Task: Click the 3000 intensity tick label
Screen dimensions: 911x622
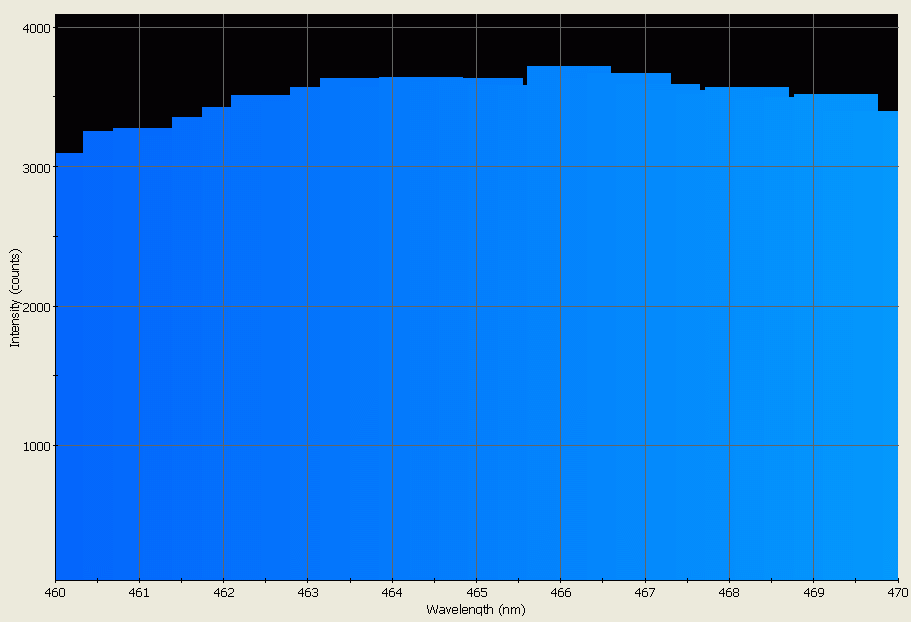Action: 36,168
